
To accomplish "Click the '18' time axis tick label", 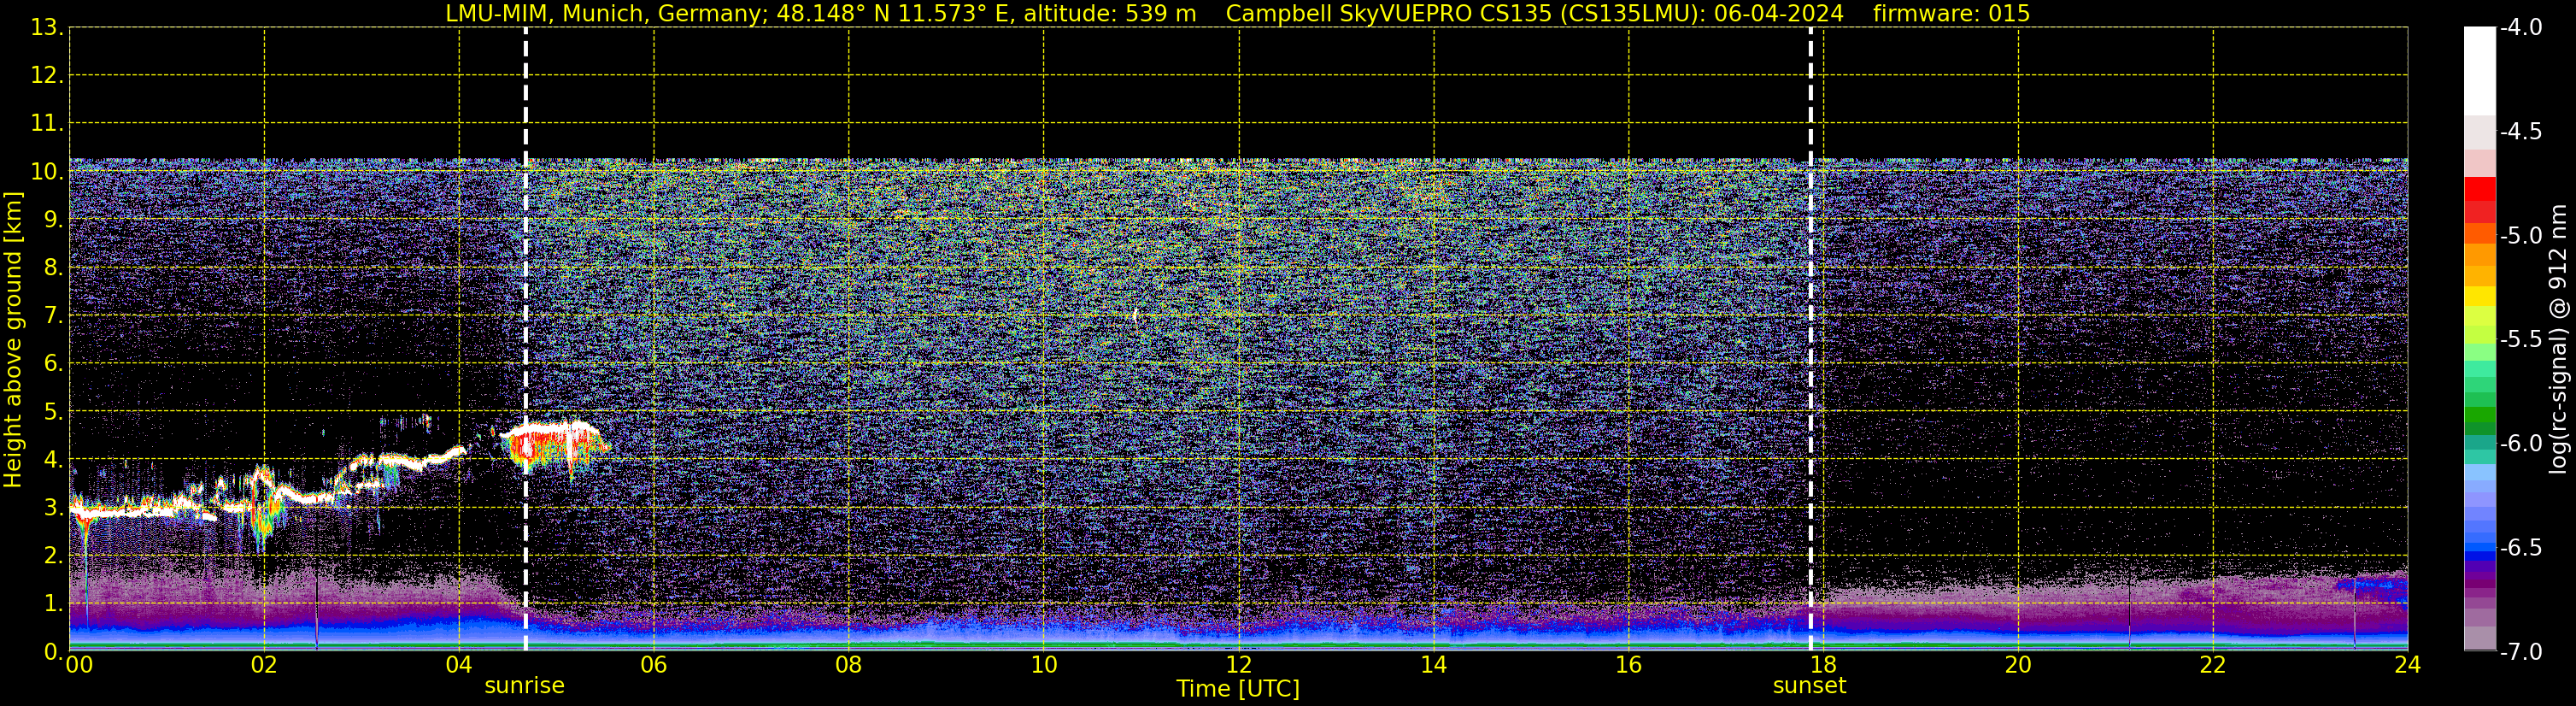I will click(x=1823, y=665).
